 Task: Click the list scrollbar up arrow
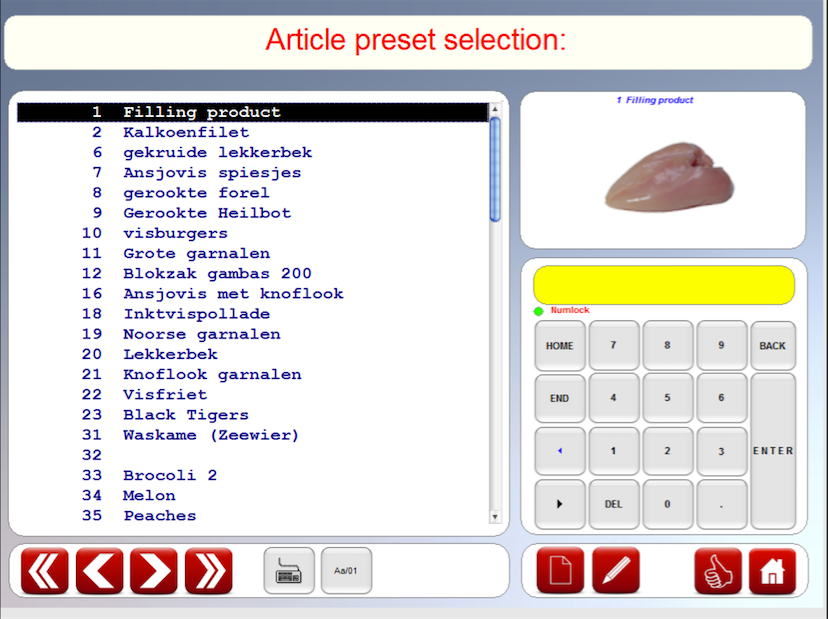(495, 109)
